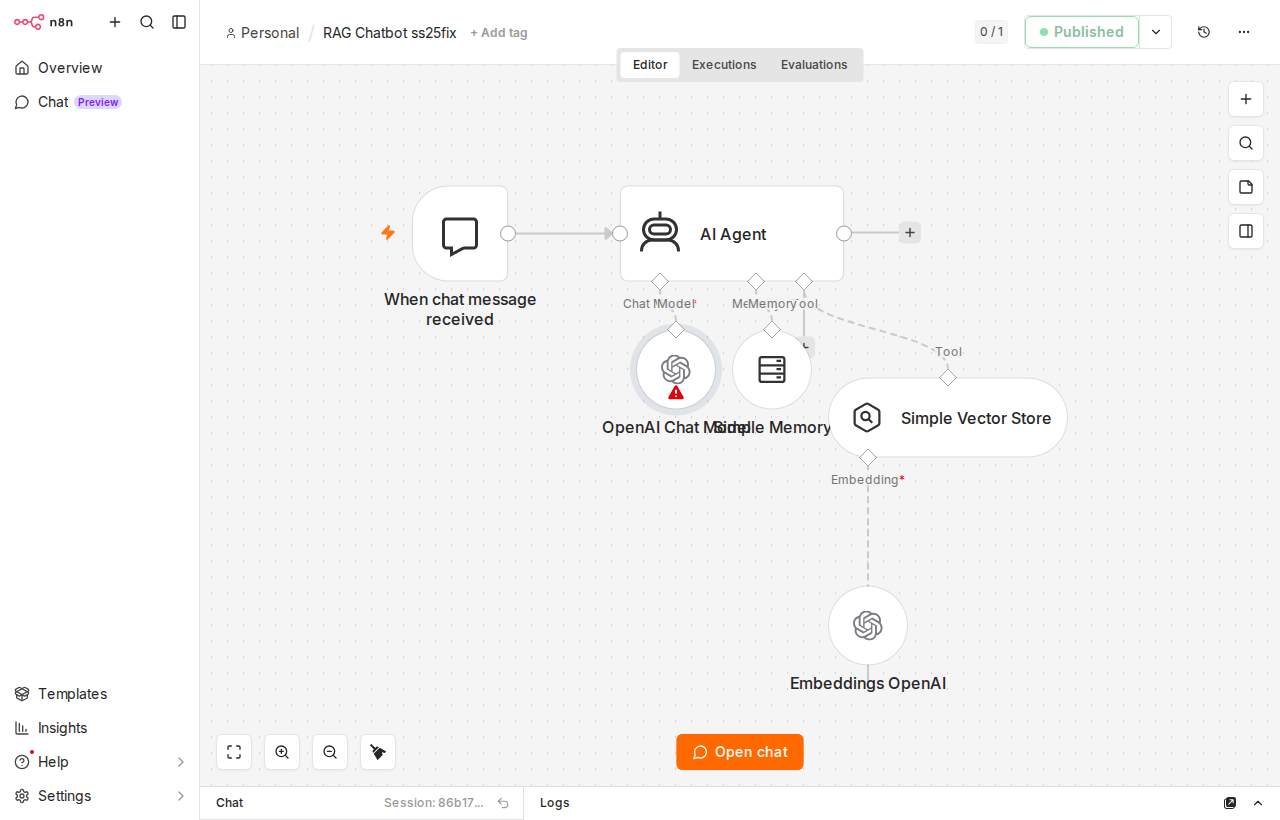
Task: Expand the Help menu
Action: click(100, 762)
